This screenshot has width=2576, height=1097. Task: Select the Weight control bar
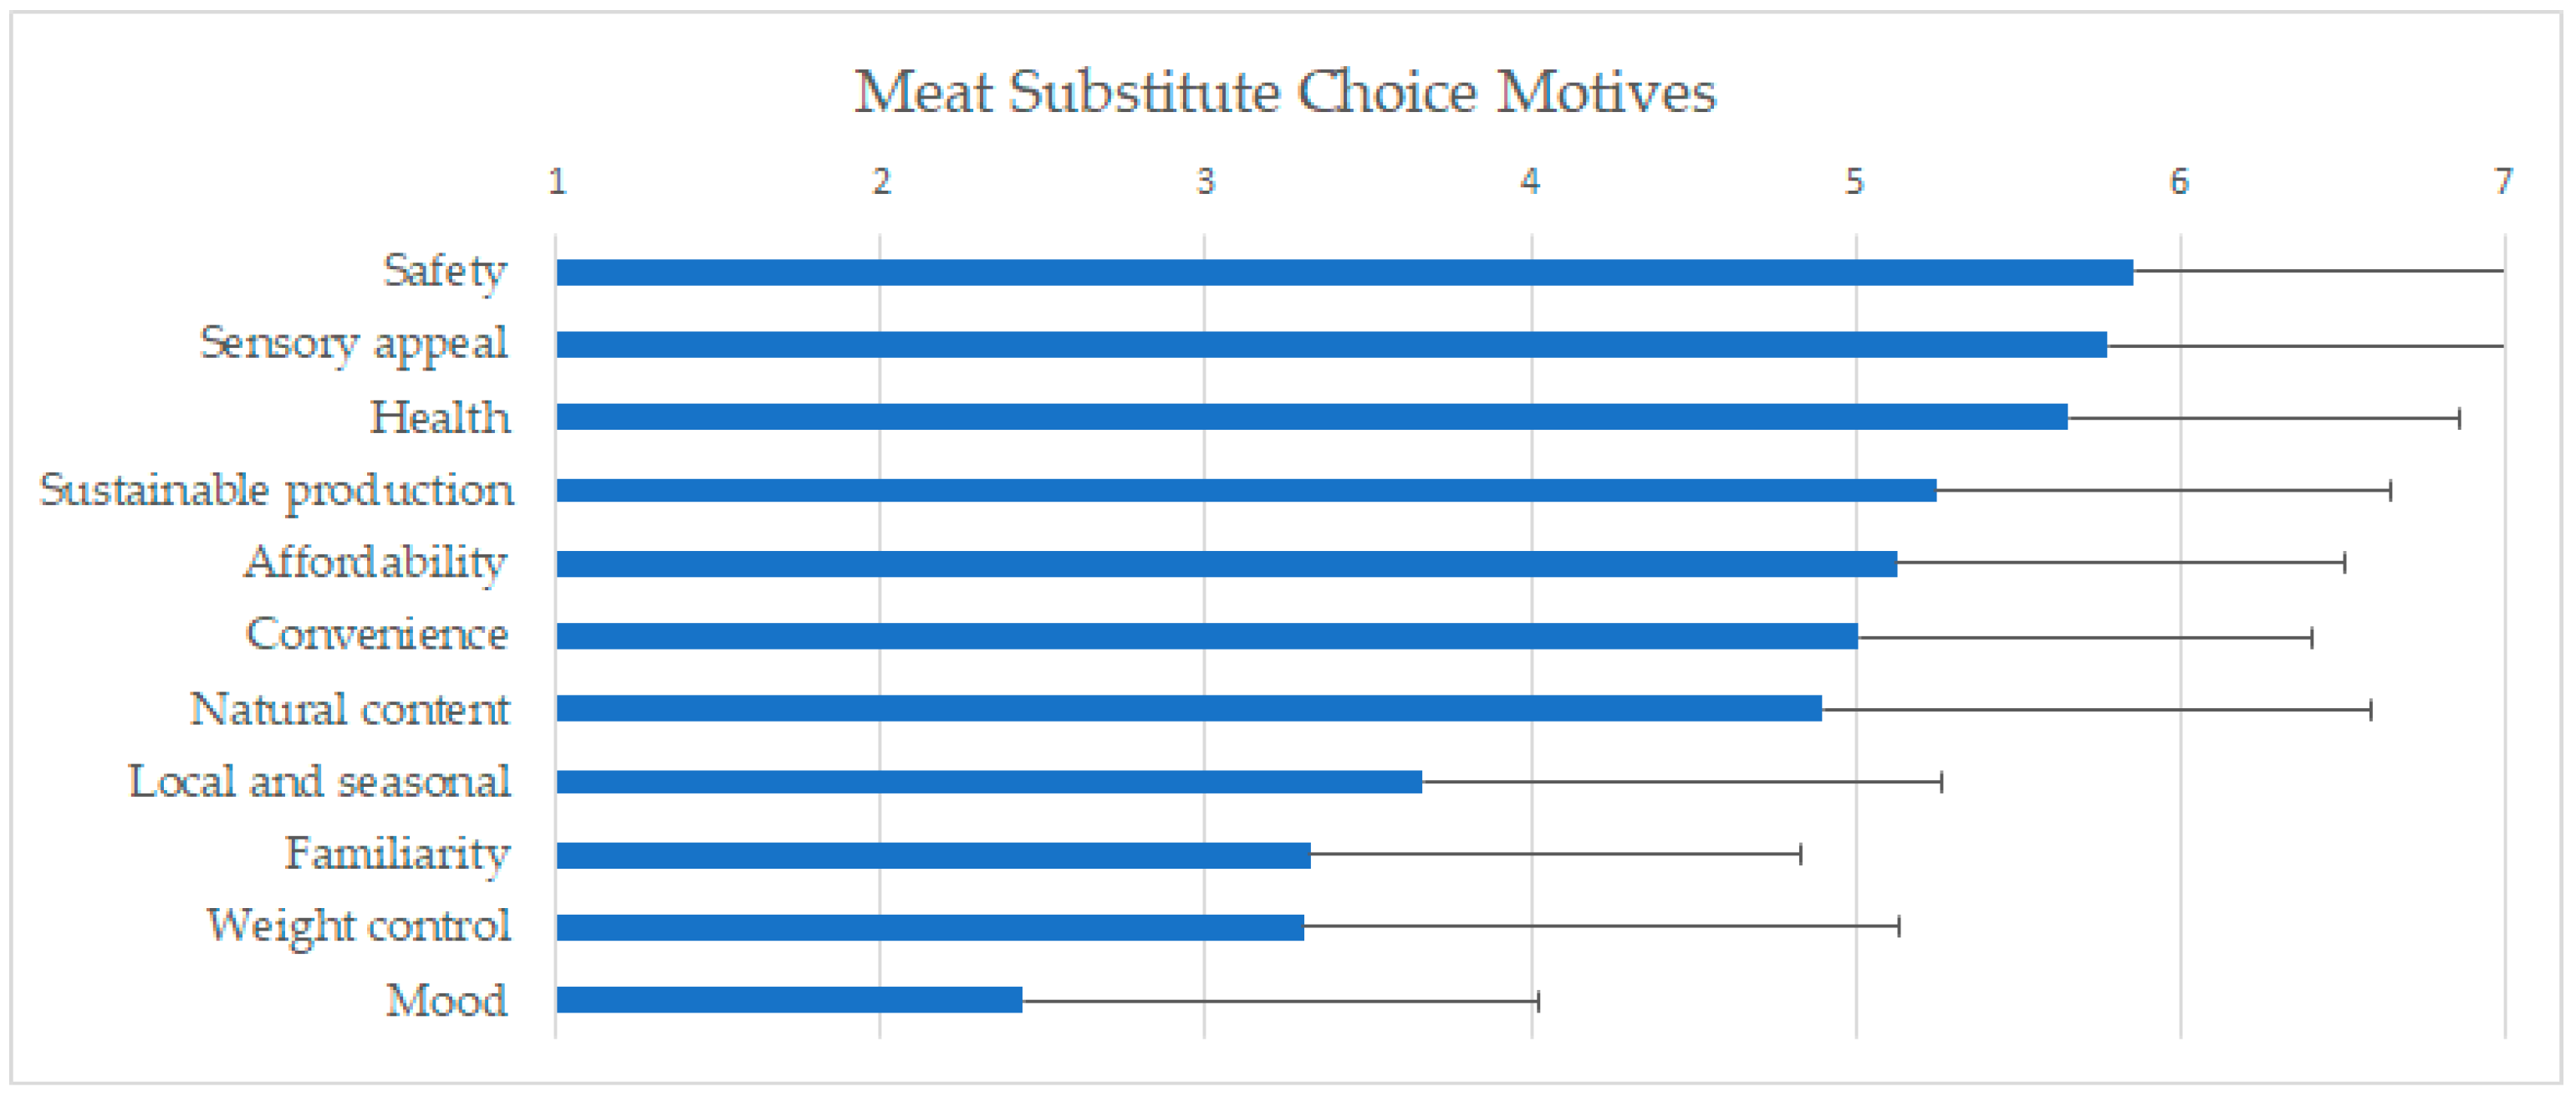click(930, 927)
